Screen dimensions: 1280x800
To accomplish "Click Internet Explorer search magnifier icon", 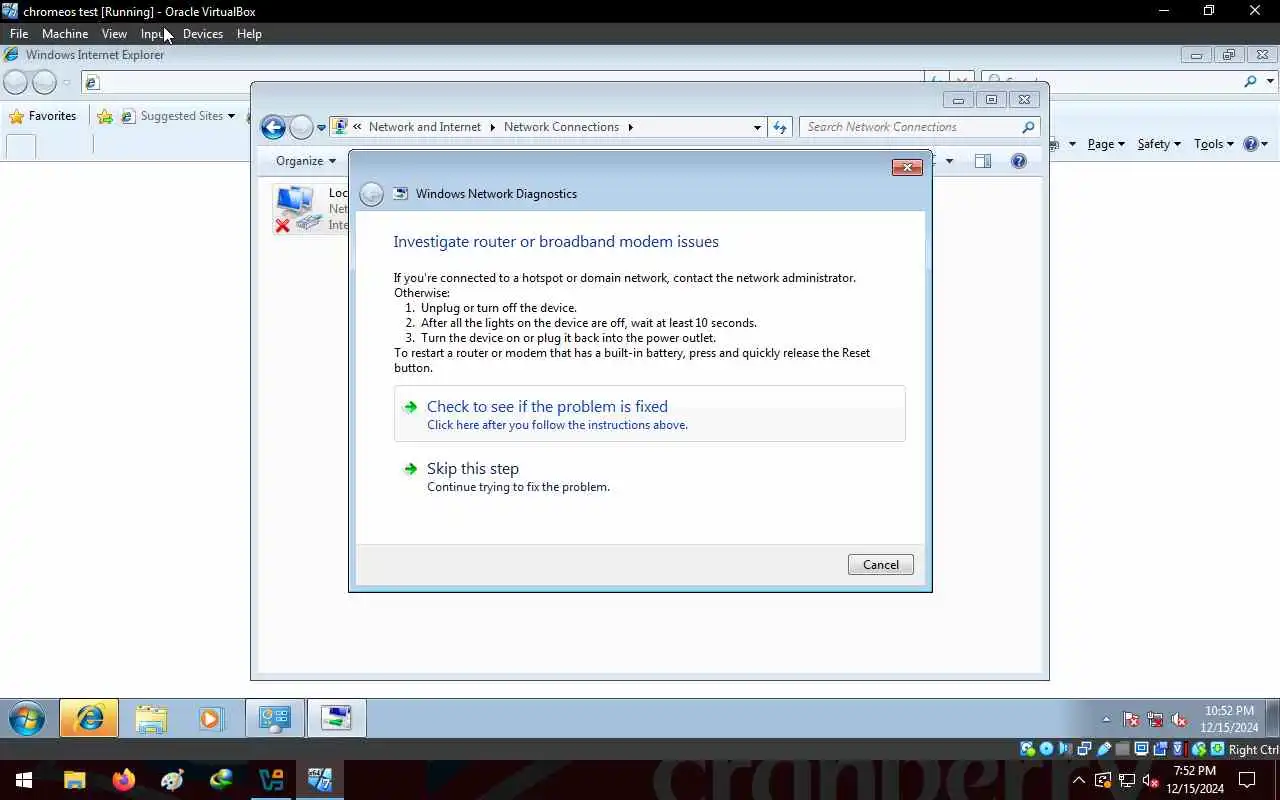I will coord(1250,82).
